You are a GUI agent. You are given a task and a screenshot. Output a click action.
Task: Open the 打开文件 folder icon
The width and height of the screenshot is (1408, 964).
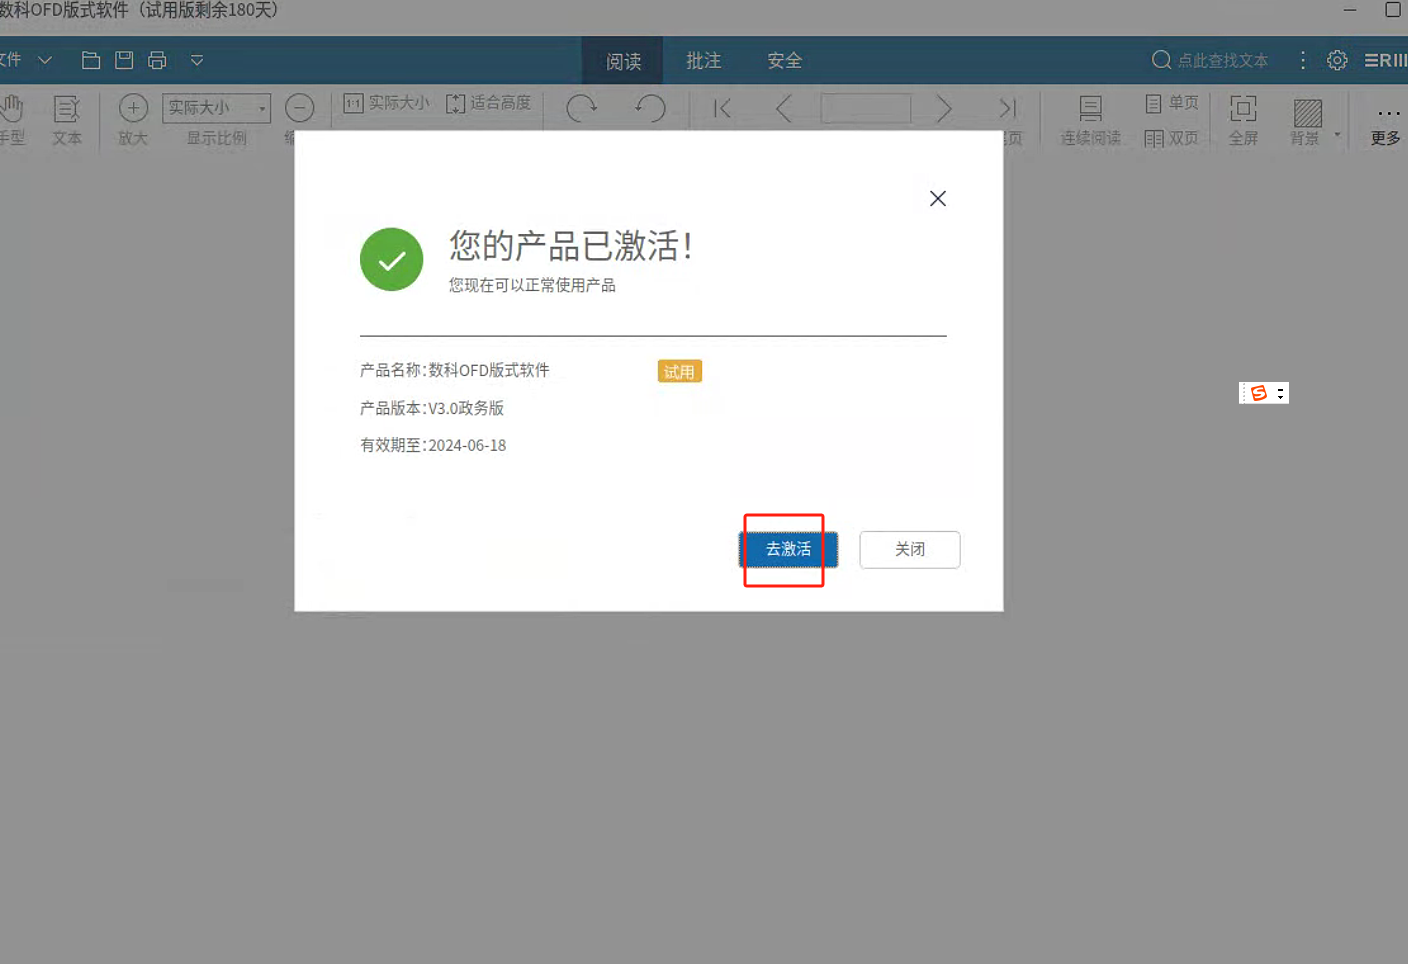coord(90,60)
